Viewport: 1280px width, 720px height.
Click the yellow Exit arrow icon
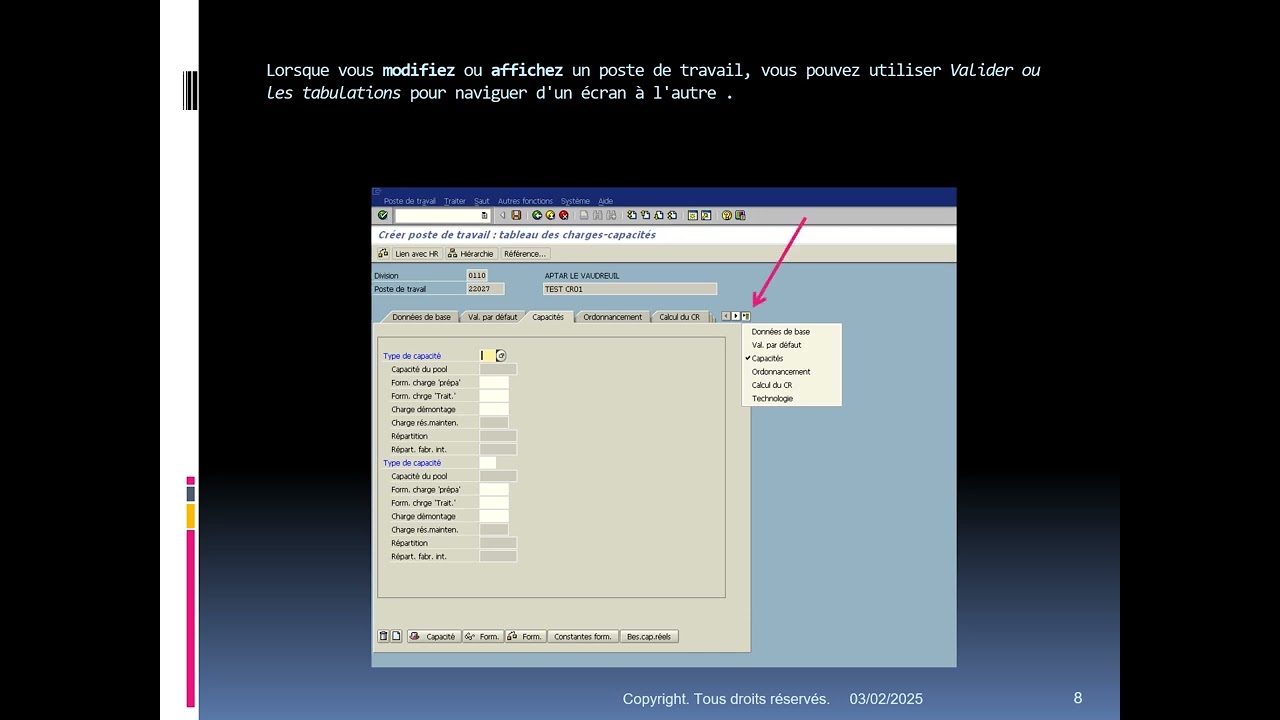[x=550, y=215]
